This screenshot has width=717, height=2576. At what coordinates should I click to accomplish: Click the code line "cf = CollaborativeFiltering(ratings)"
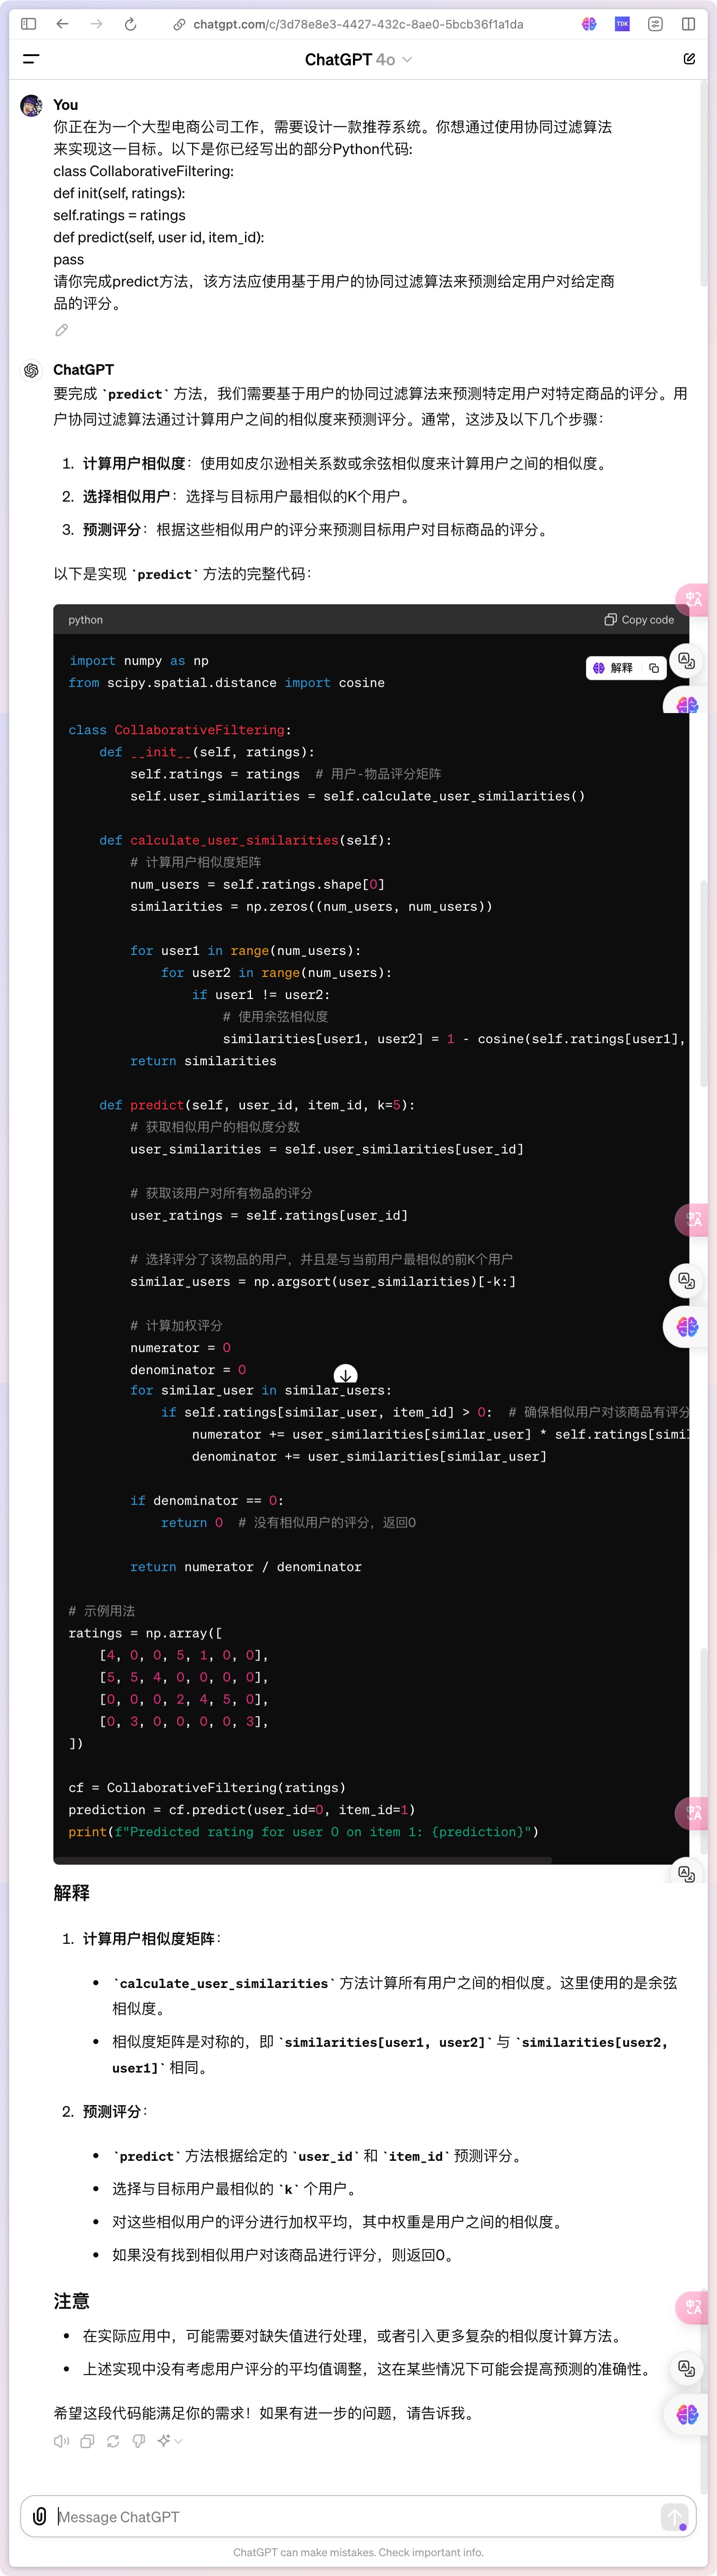pyautogui.click(x=207, y=1788)
